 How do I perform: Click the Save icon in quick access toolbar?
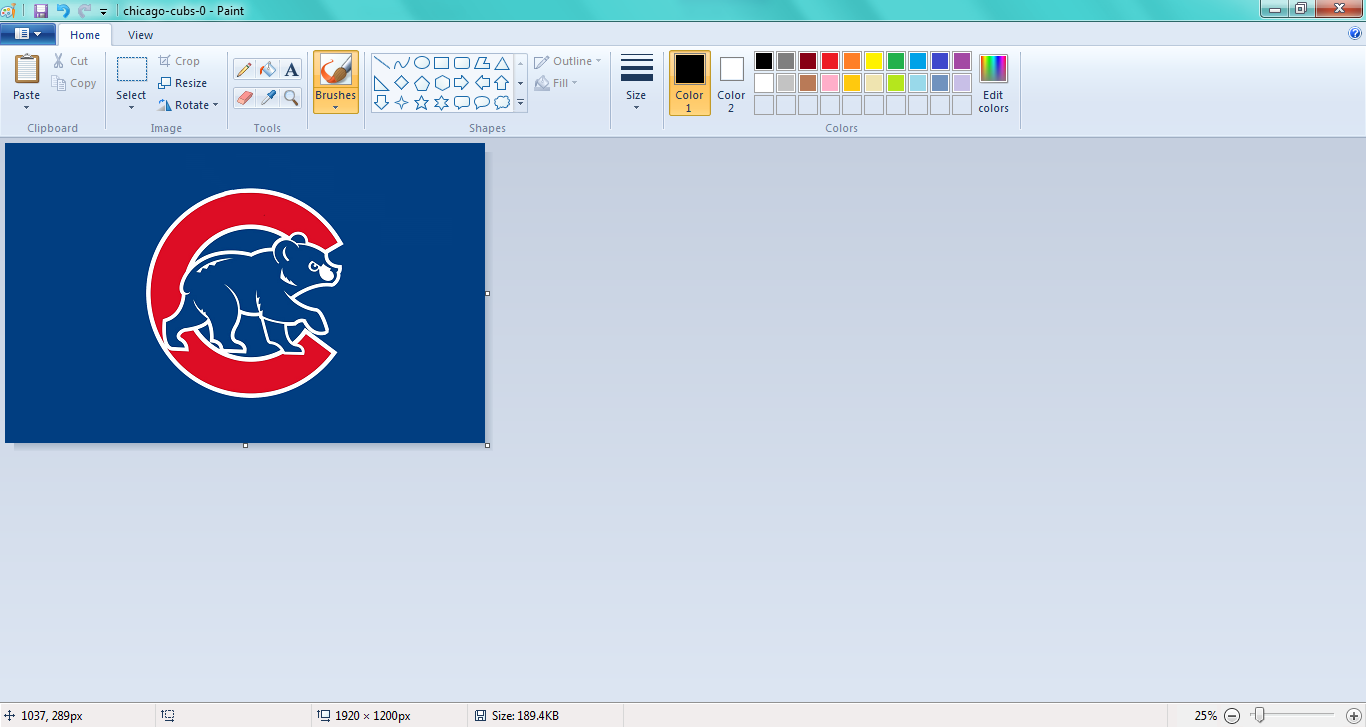41,11
